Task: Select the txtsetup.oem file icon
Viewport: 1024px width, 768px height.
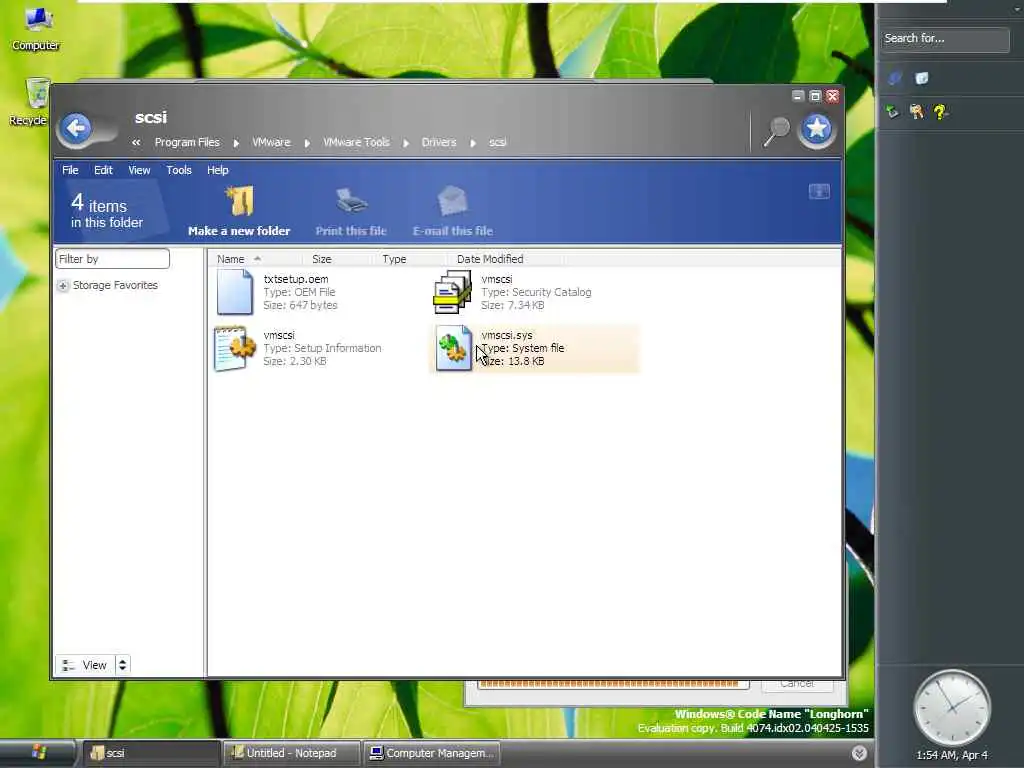Action: [234, 292]
